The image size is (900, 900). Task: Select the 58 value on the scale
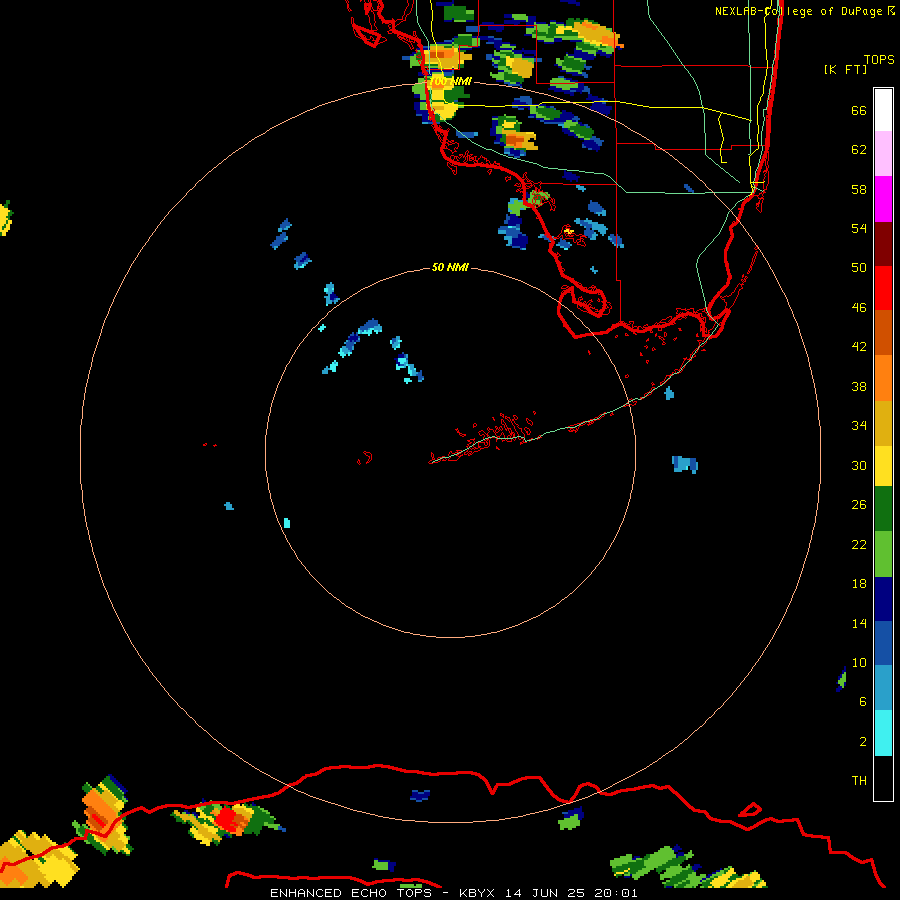tap(859, 189)
